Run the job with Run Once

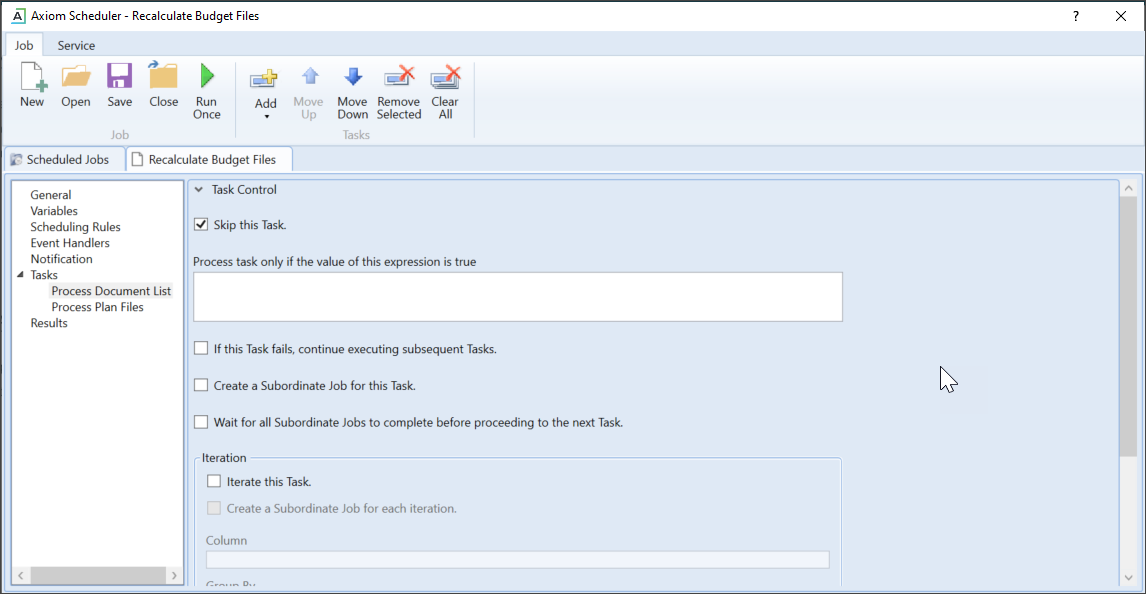(x=207, y=78)
